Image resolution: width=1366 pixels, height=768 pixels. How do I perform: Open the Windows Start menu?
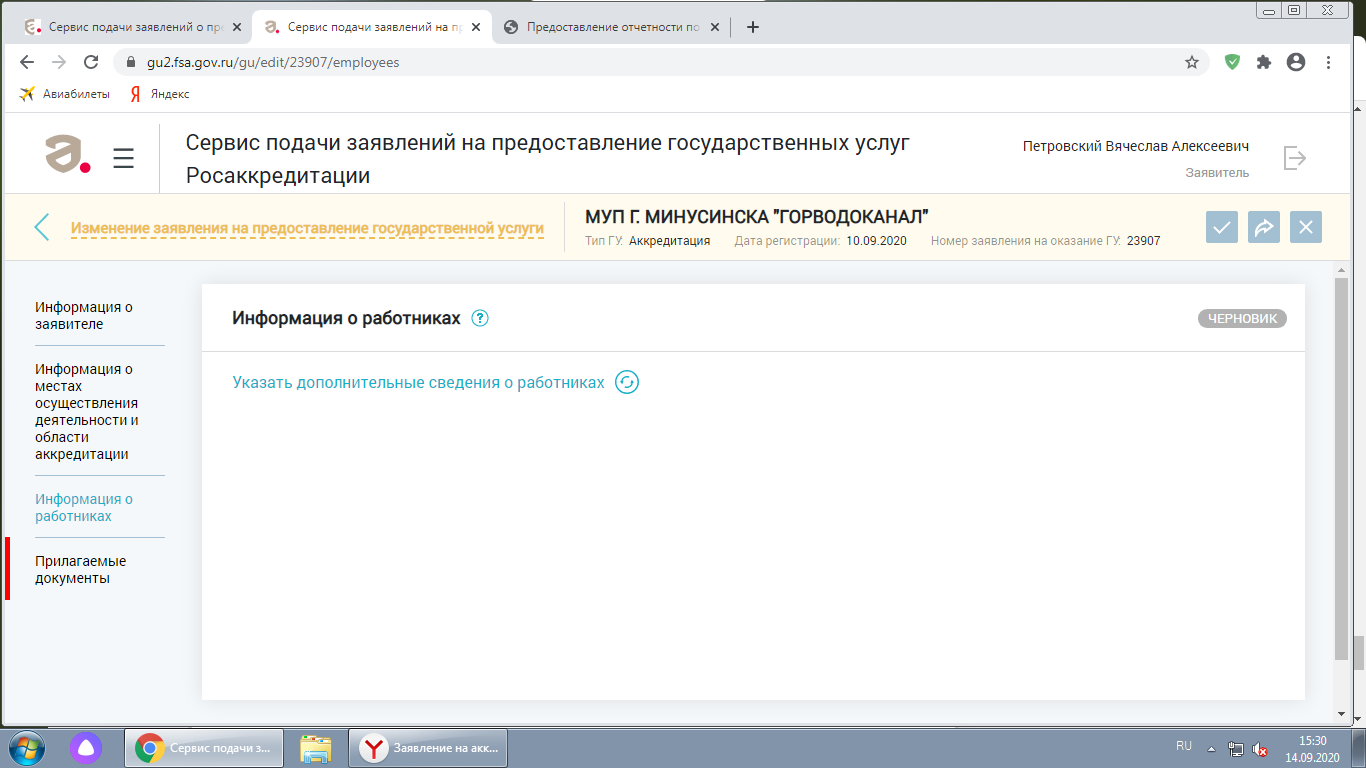[27, 747]
